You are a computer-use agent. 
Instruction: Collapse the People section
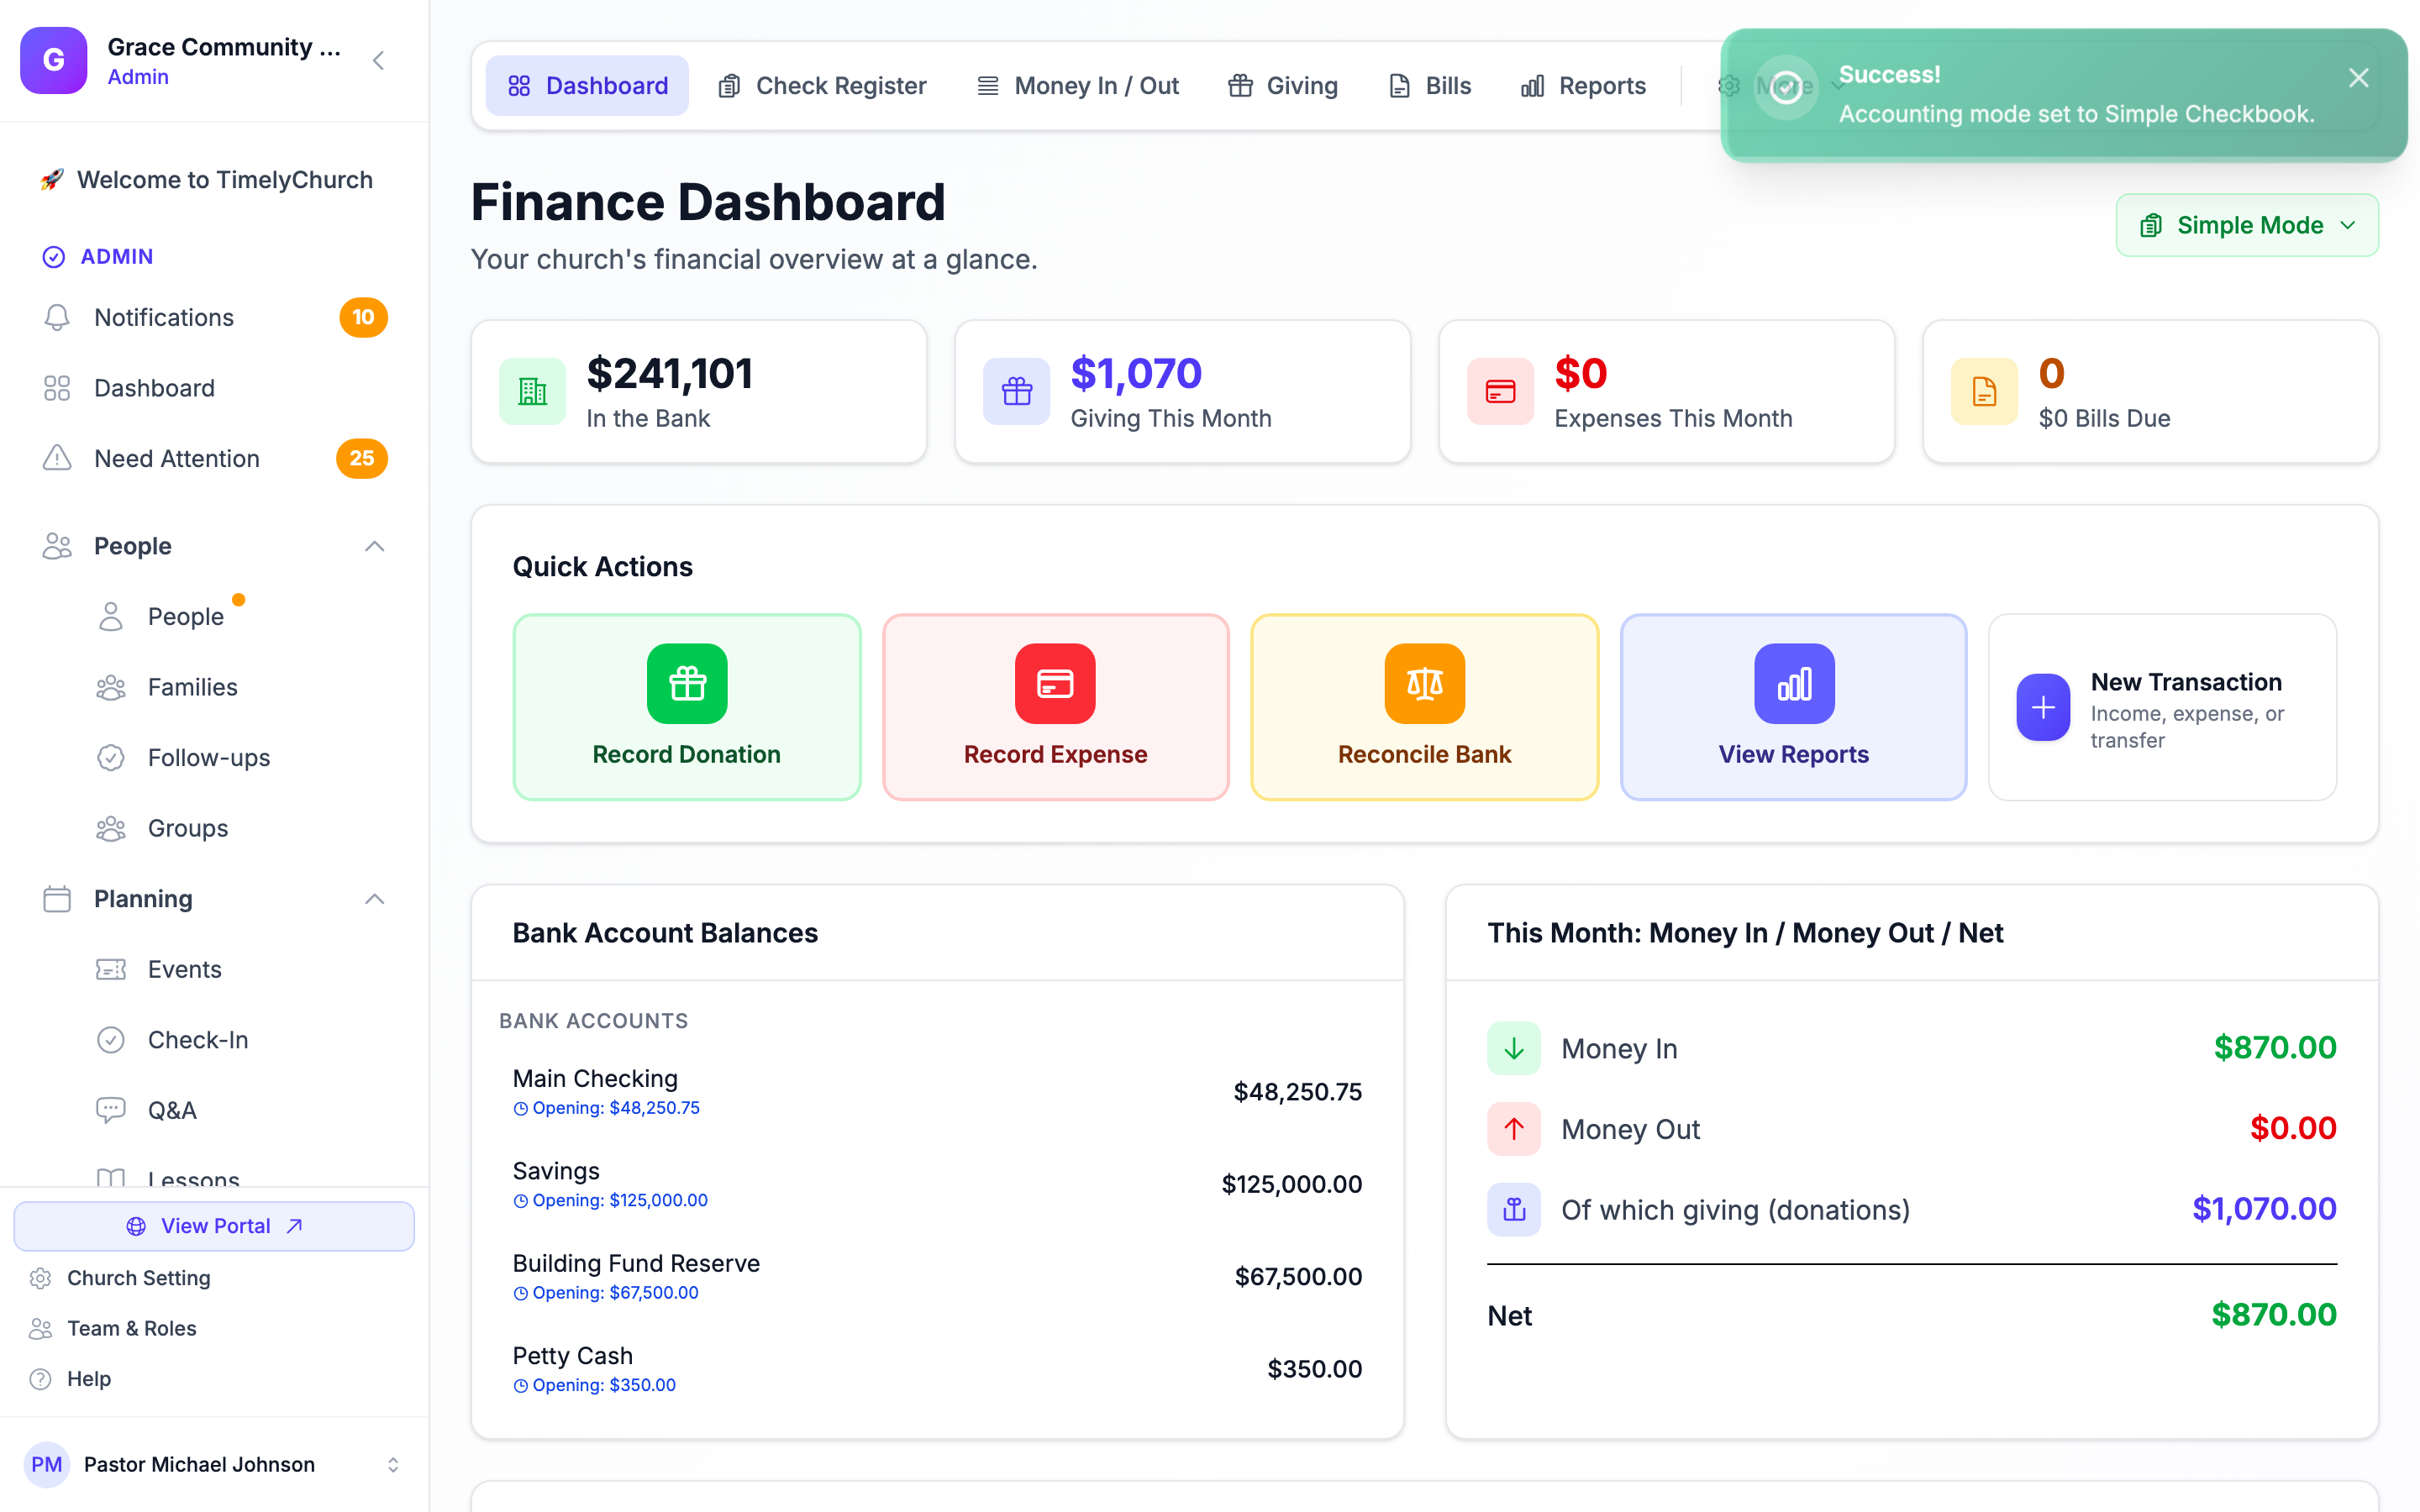tap(375, 546)
